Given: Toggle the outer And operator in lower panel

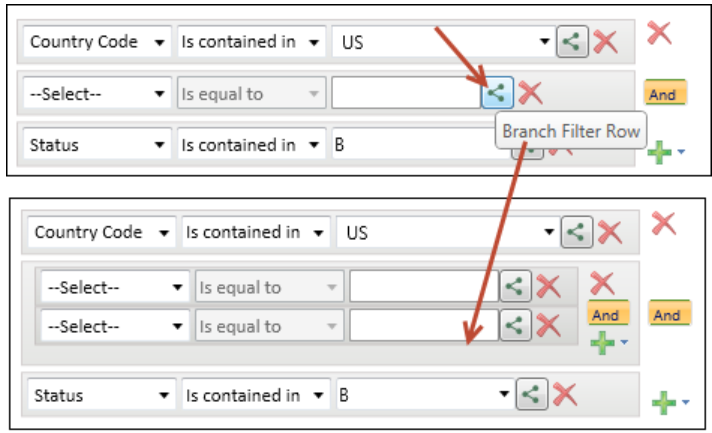Looking at the screenshot, I should pyautogui.click(x=667, y=314).
